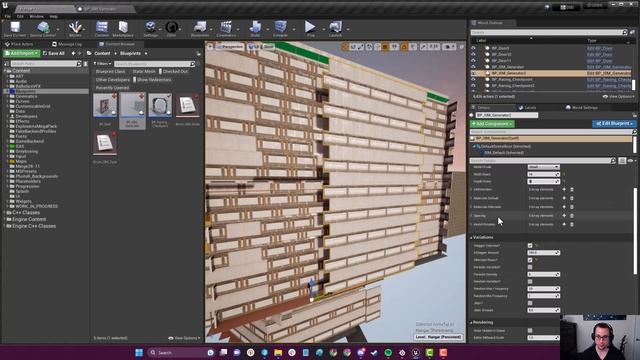
Task: Open the Edit Blueprint dropdown
Action: (x=614, y=124)
